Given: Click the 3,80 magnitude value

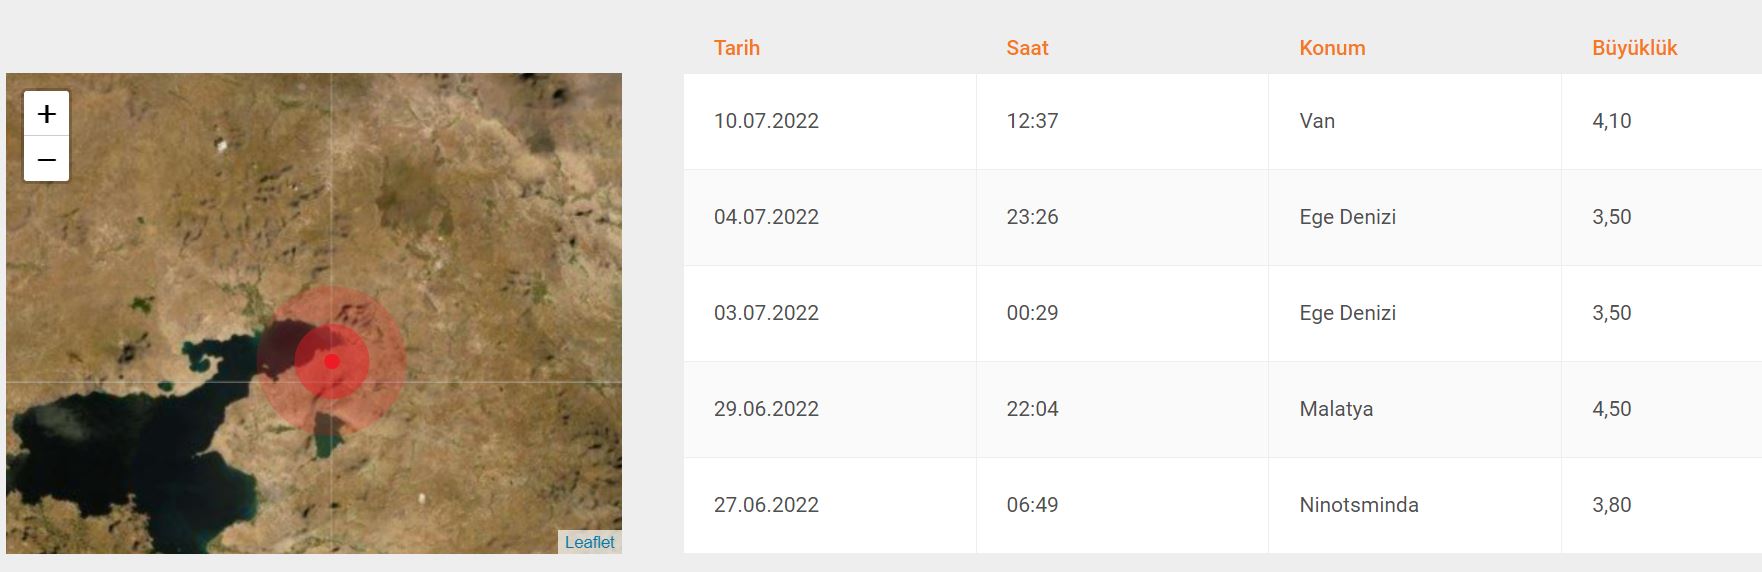Looking at the screenshot, I should (1611, 505).
